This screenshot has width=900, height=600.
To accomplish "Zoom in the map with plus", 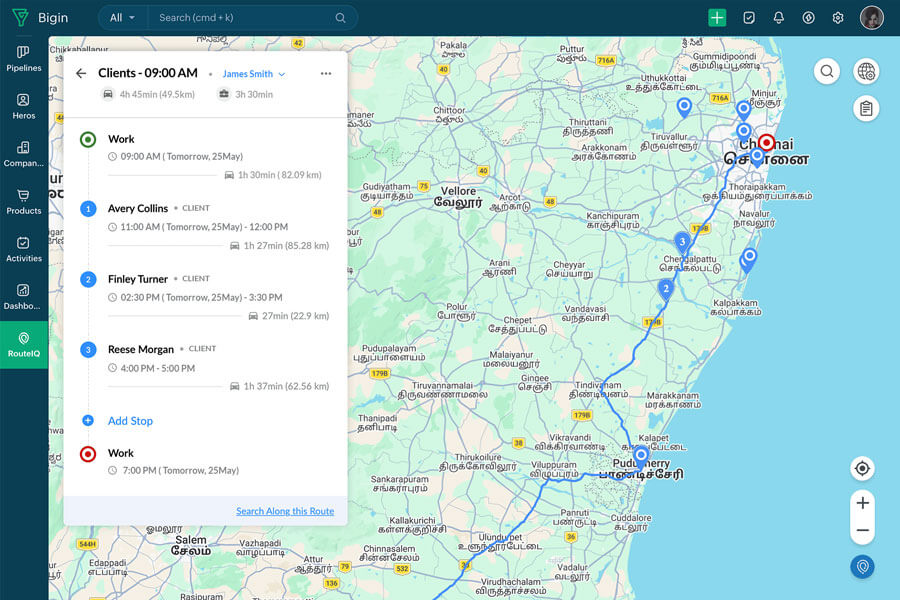I will click(x=862, y=504).
